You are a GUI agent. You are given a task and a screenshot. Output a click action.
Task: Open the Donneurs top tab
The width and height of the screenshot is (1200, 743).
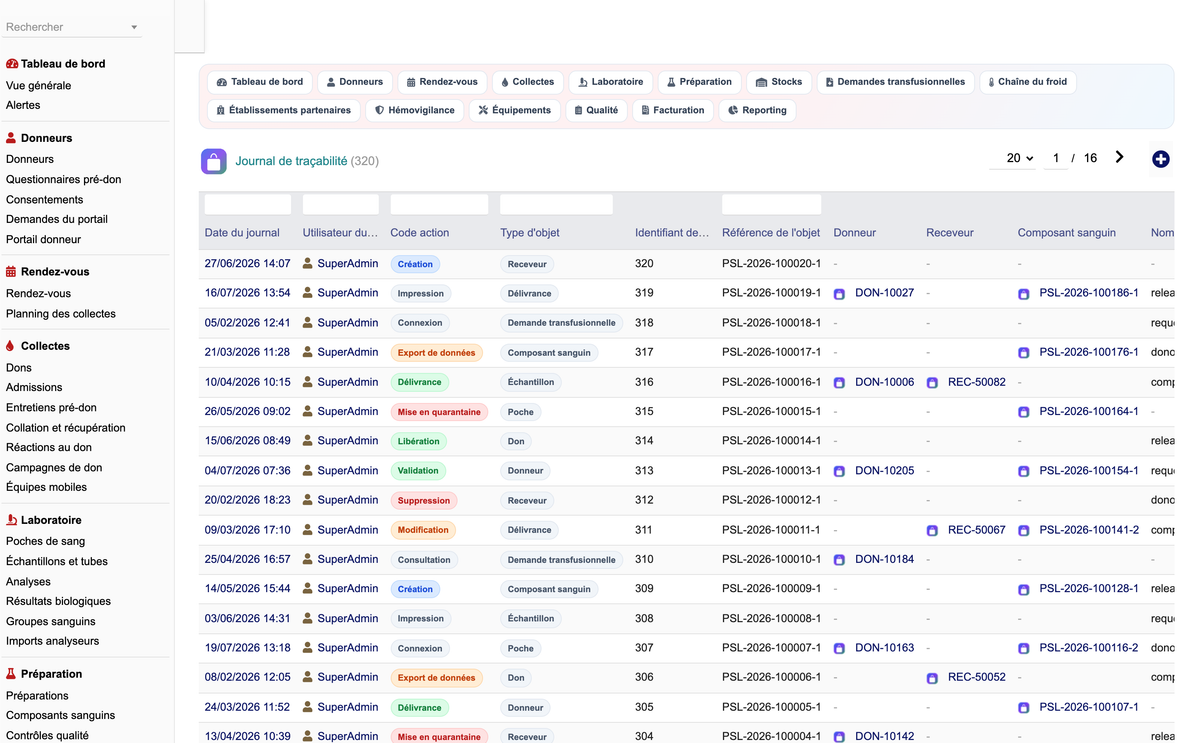pyautogui.click(x=355, y=82)
